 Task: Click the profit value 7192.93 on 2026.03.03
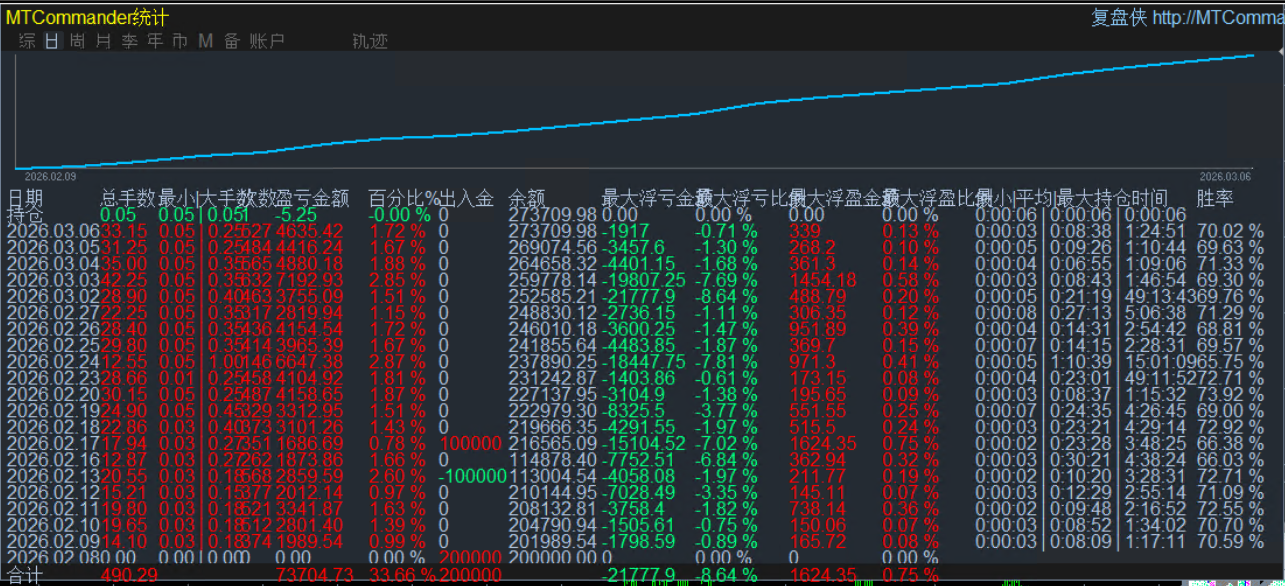pyautogui.click(x=309, y=280)
